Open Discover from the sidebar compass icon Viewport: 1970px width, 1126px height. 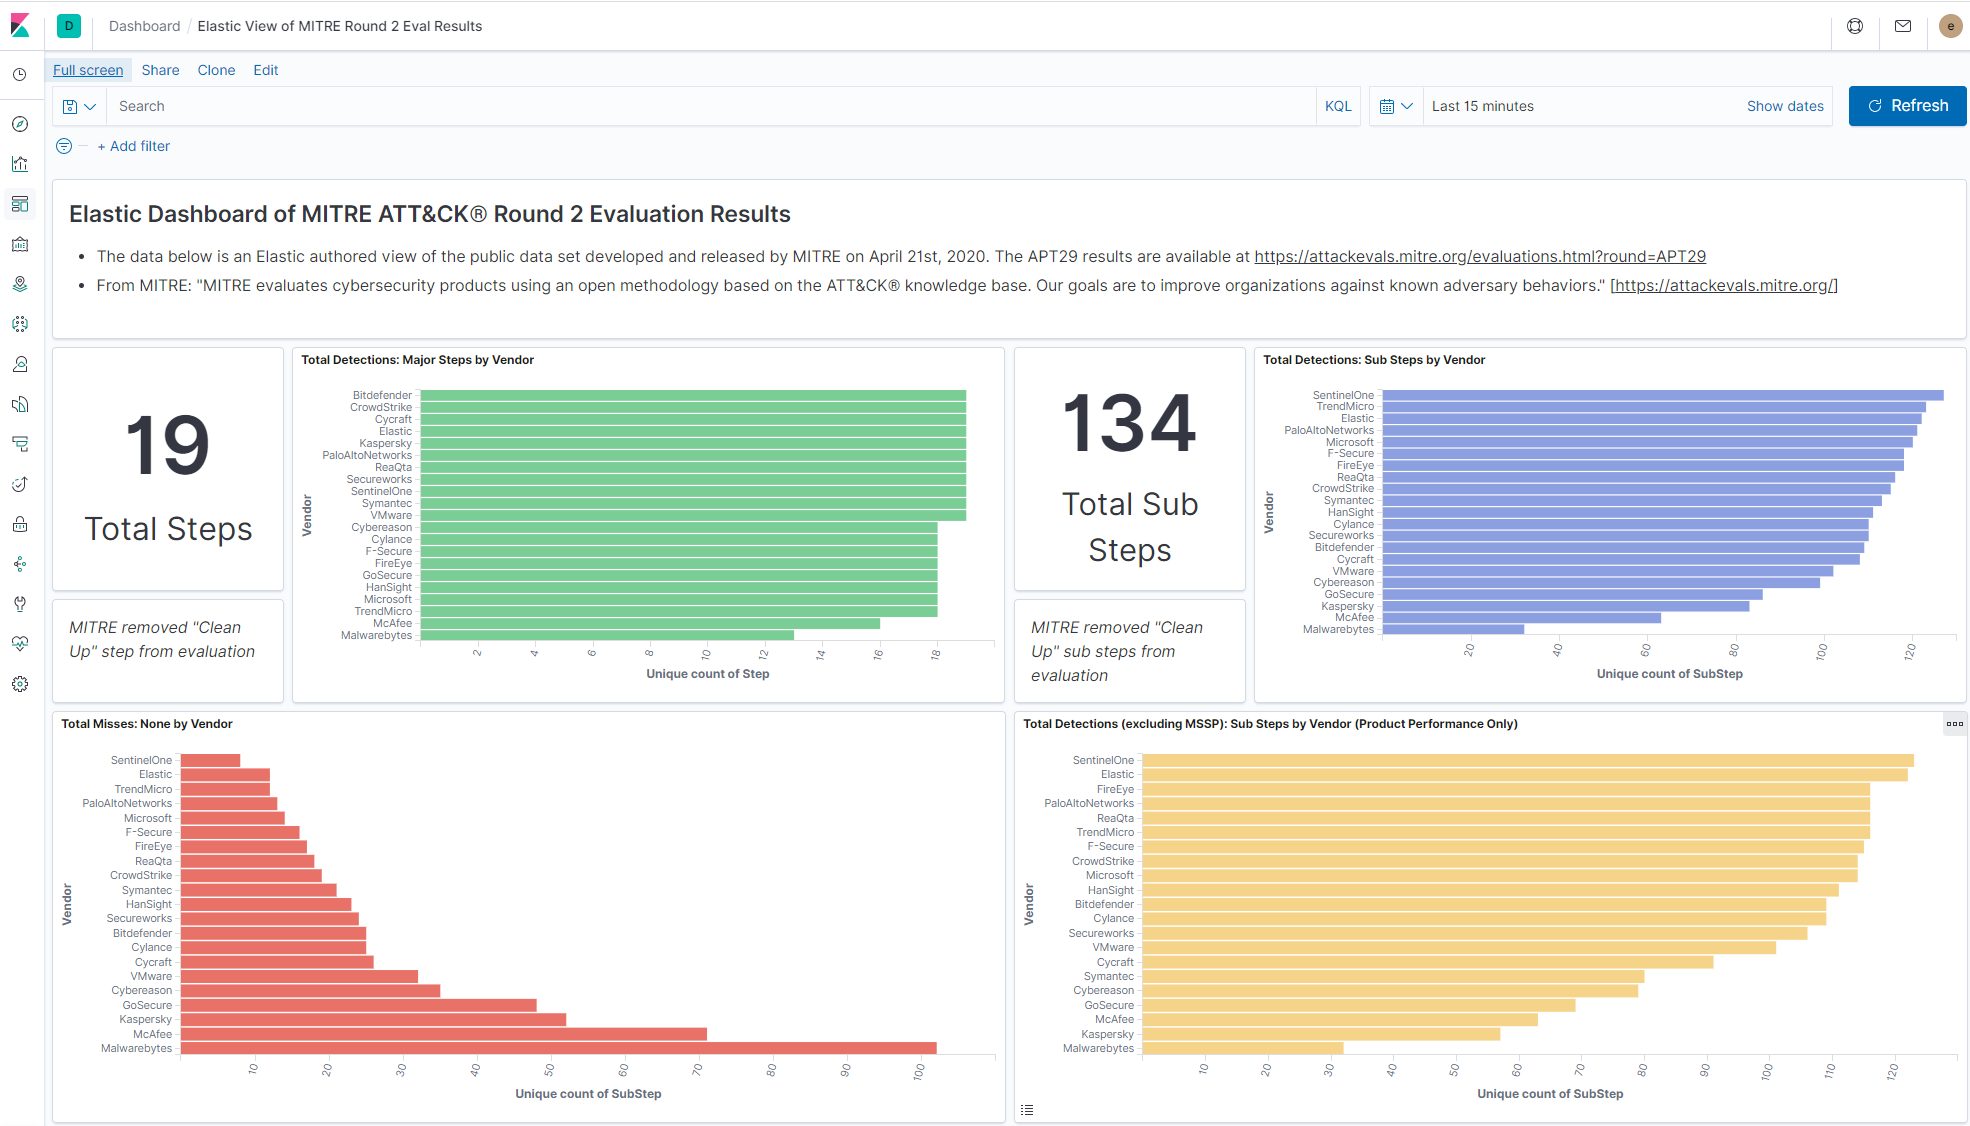[x=20, y=124]
